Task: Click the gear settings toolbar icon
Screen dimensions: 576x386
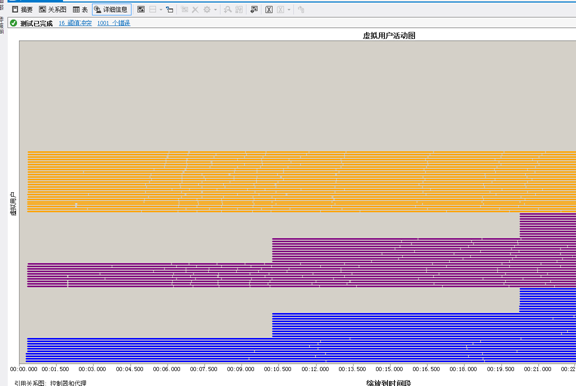Action: click(207, 10)
